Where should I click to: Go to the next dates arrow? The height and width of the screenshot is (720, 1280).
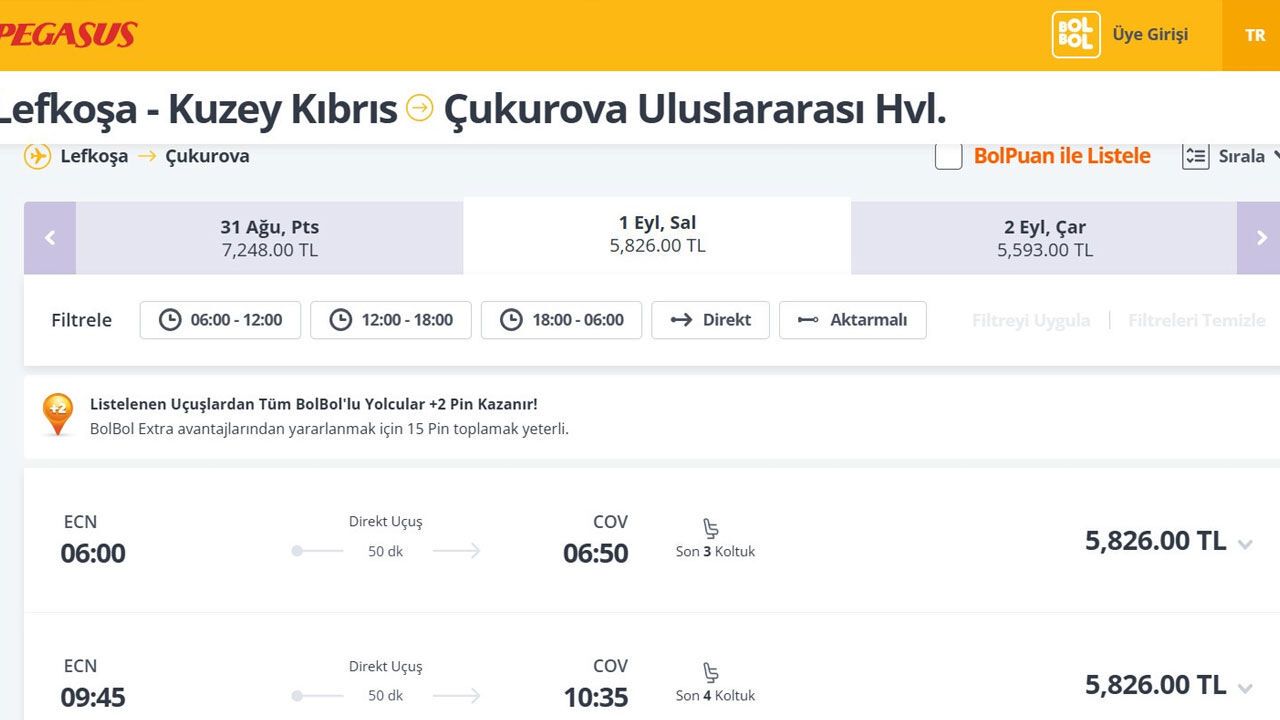point(1259,238)
